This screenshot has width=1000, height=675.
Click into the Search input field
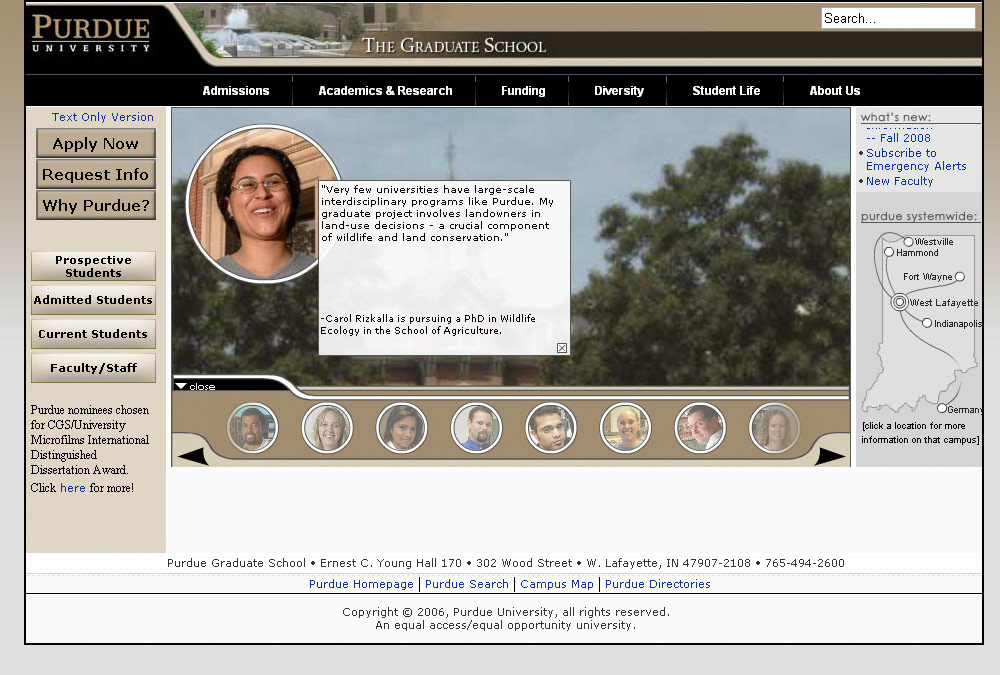click(897, 18)
